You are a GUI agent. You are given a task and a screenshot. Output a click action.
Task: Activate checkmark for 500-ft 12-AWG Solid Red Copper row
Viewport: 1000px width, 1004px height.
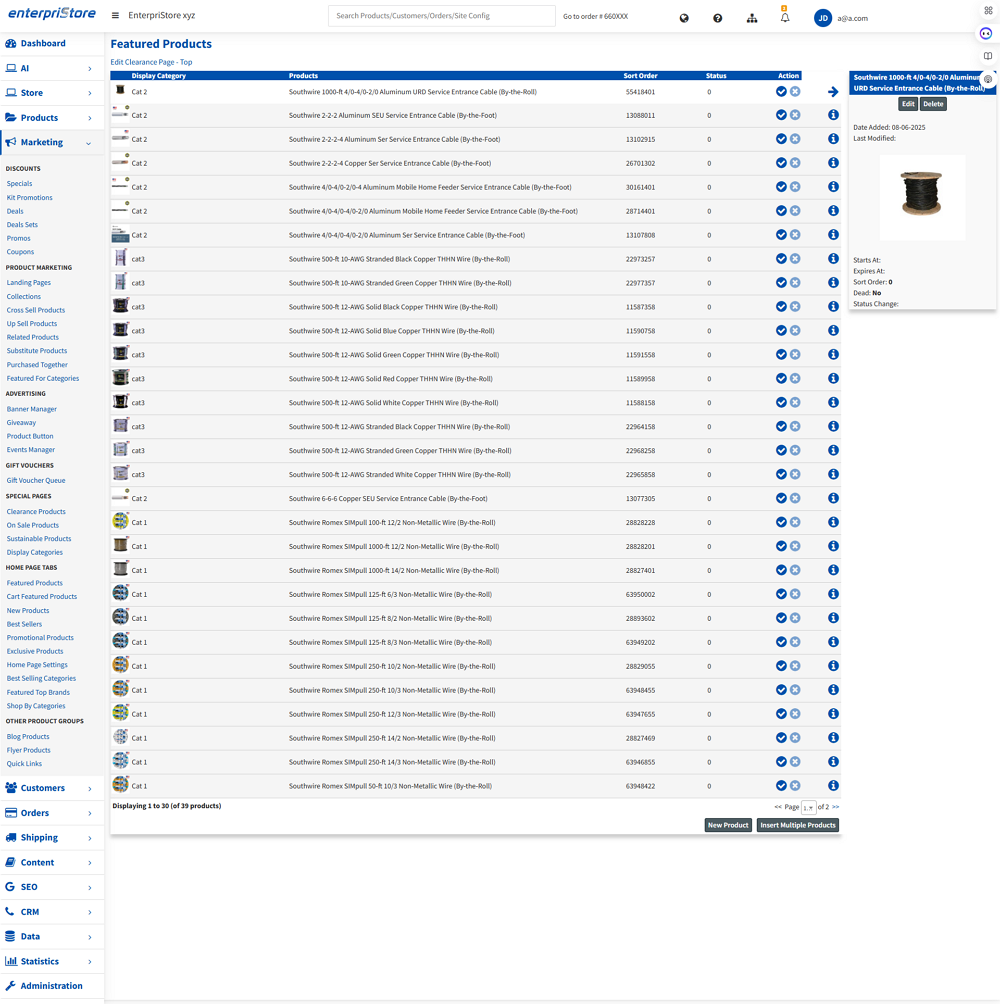tap(781, 379)
